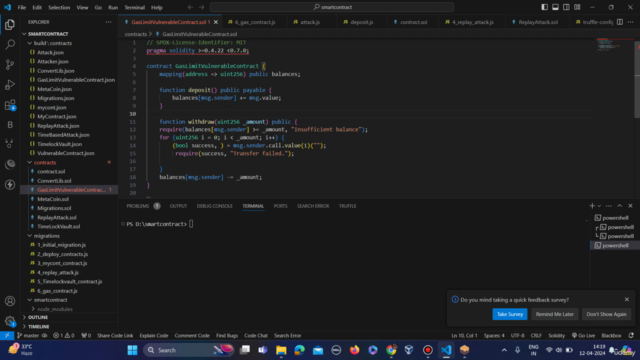Viewport: 640px width, 360px height.
Task: Navigate forward with the arrow in title bar
Action: tap(202, 7)
